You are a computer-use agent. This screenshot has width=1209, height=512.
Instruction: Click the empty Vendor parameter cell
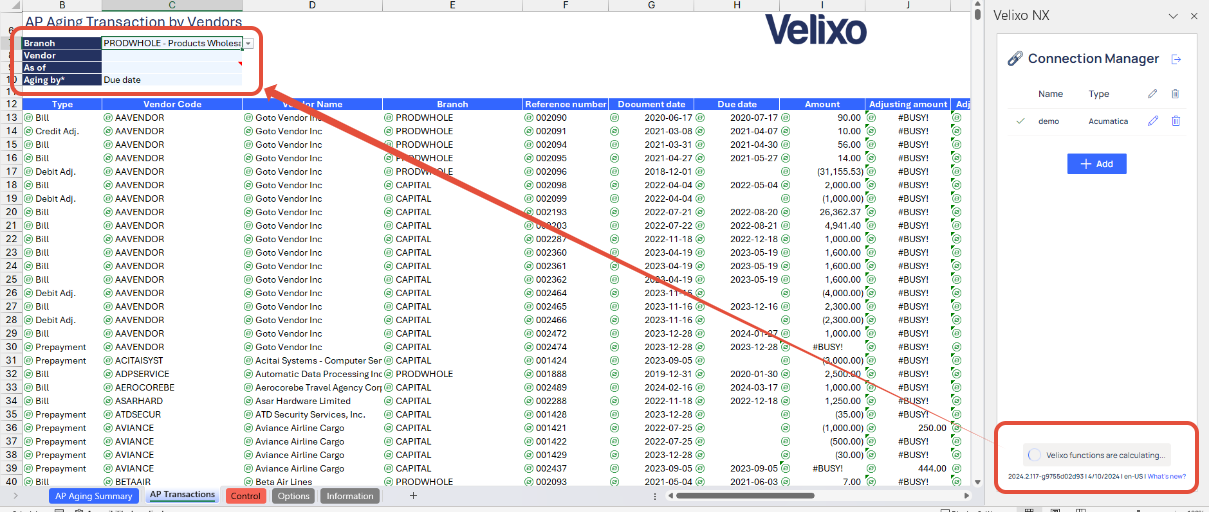pyautogui.click(x=172, y=55)
